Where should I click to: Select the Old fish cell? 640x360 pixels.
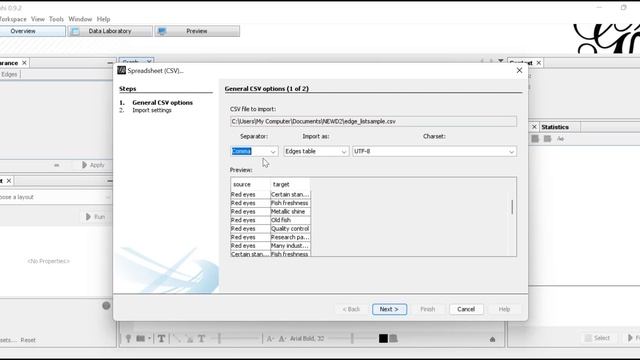pyautogui.click(x=290, y=220)
